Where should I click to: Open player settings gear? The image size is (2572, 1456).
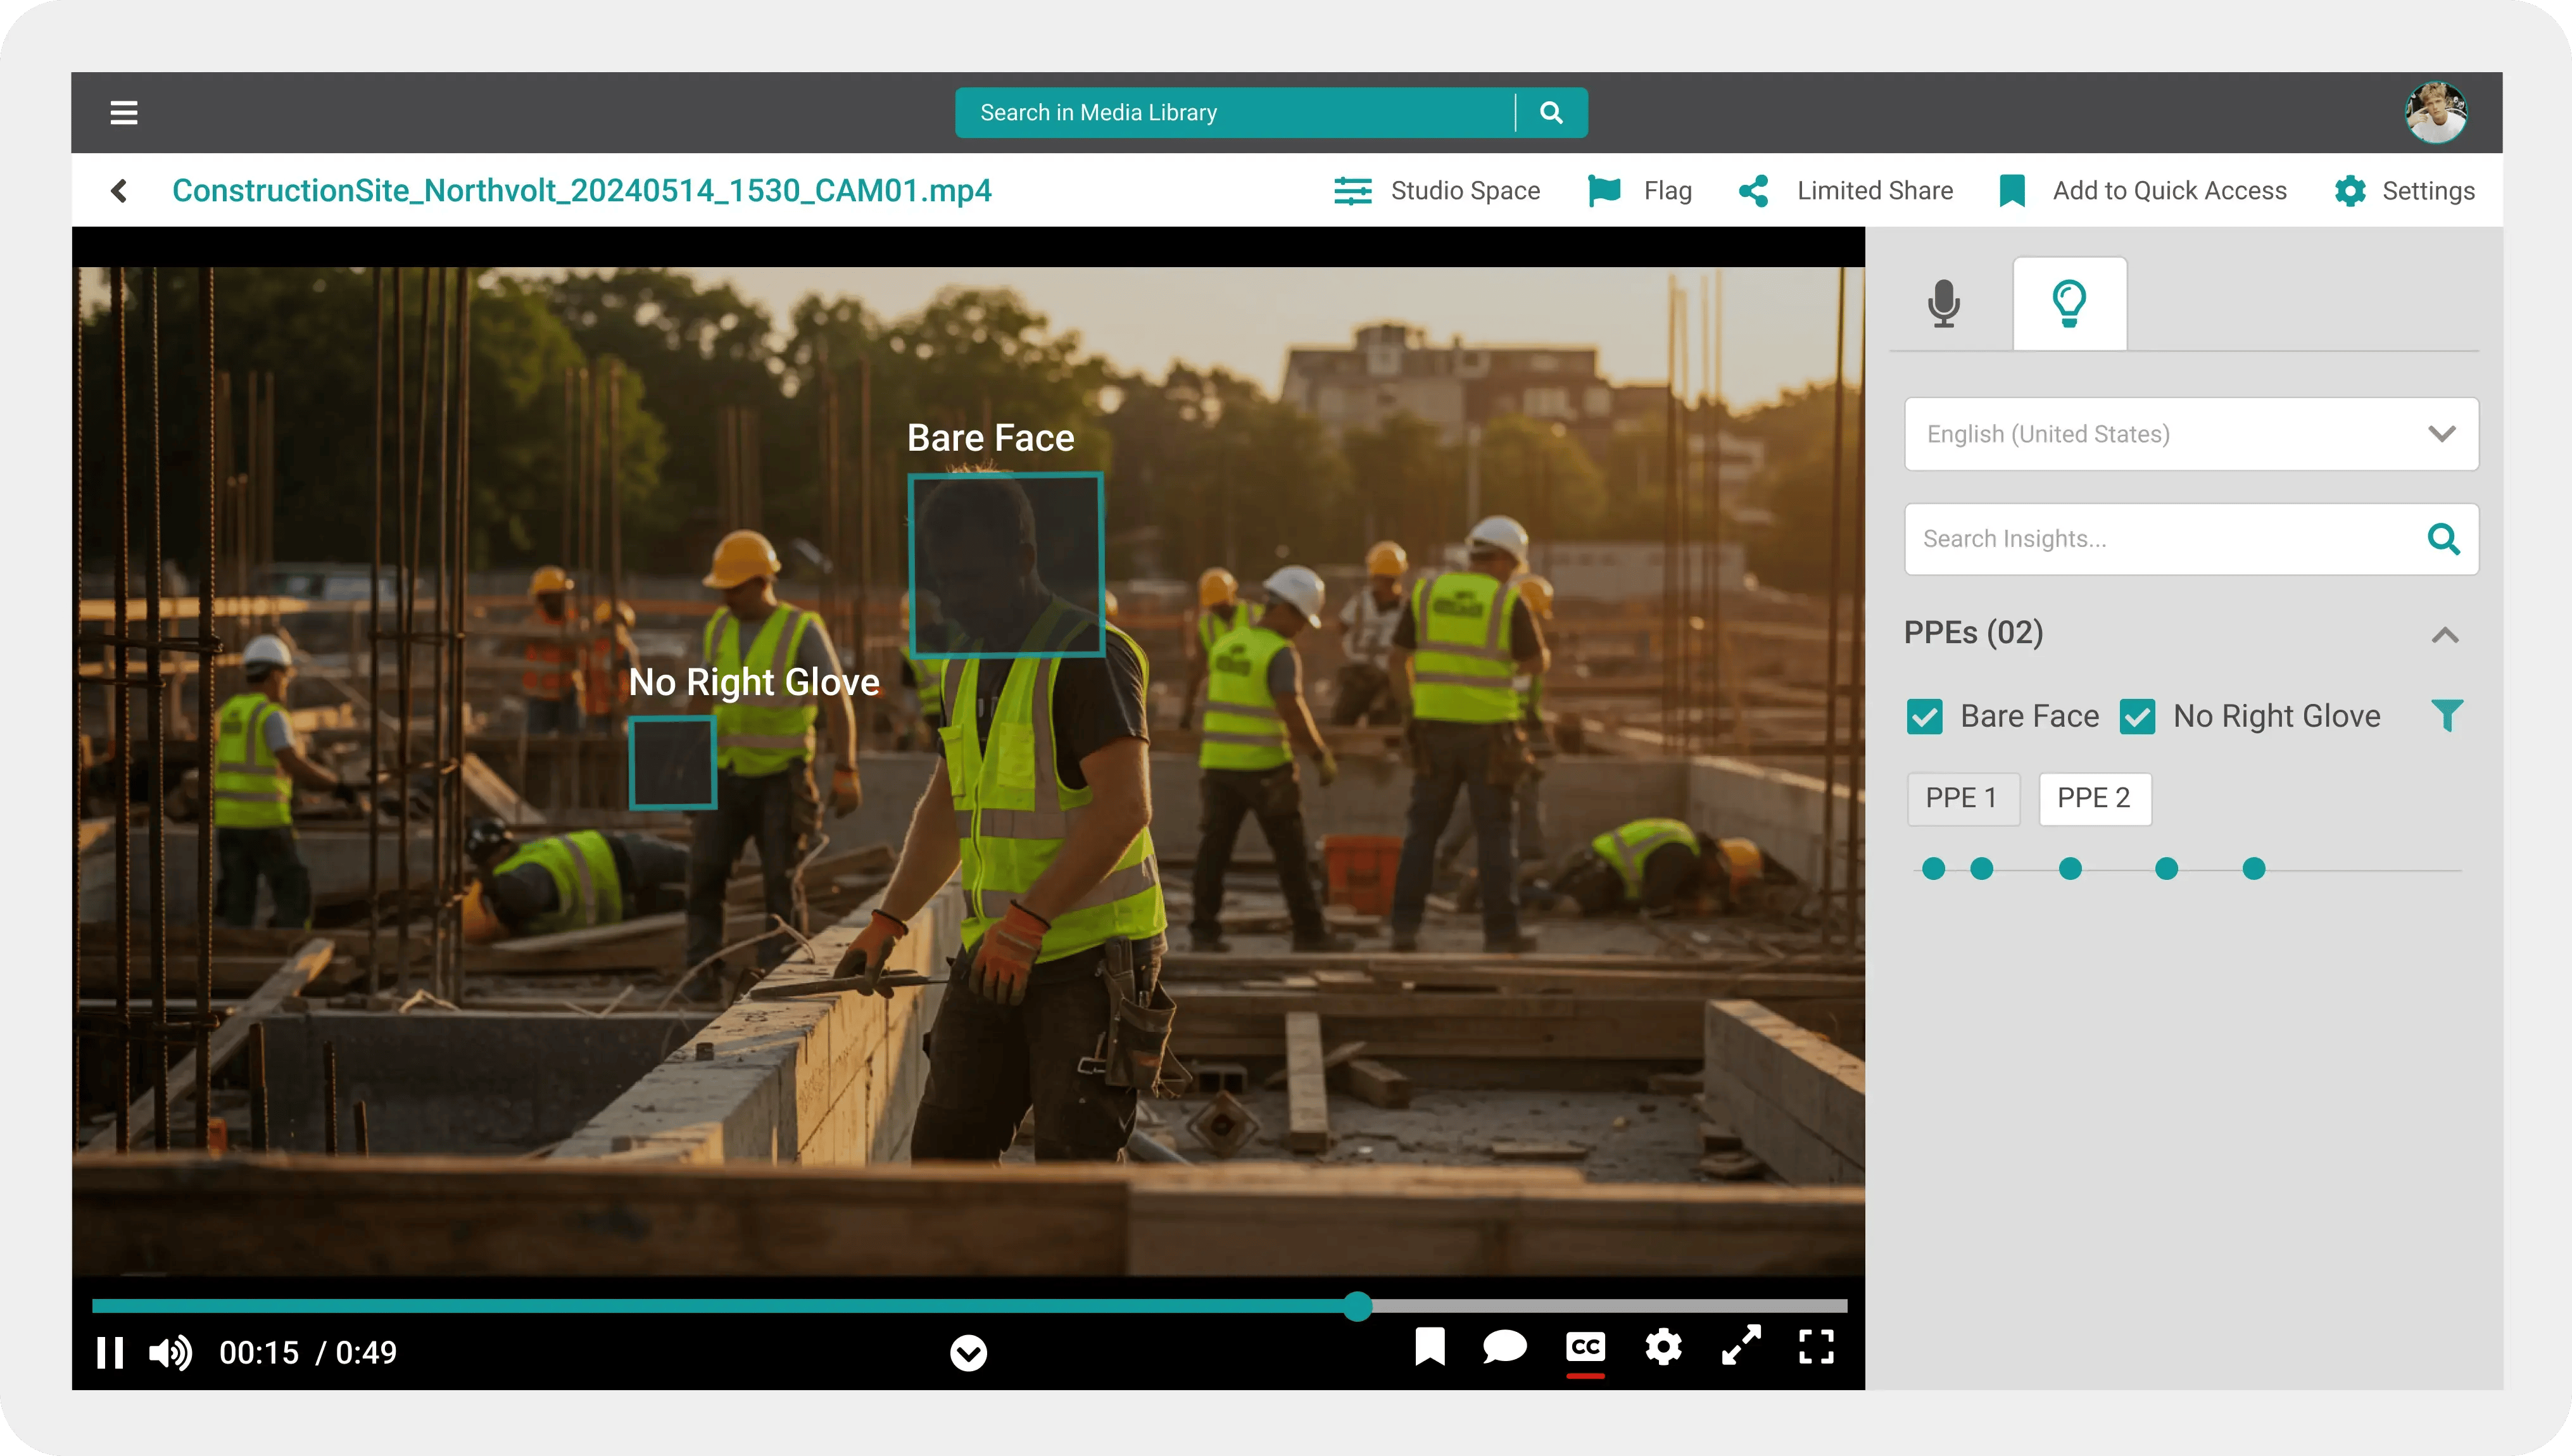coord(1663,1347)
